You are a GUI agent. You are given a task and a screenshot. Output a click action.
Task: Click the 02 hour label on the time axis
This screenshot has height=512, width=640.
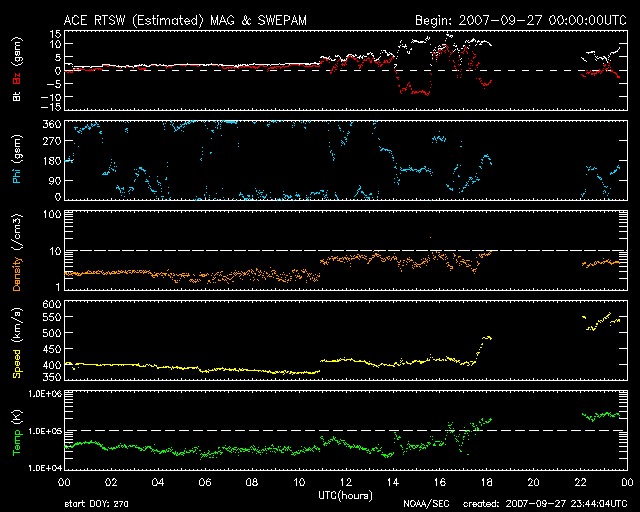[x=111, y=483]
